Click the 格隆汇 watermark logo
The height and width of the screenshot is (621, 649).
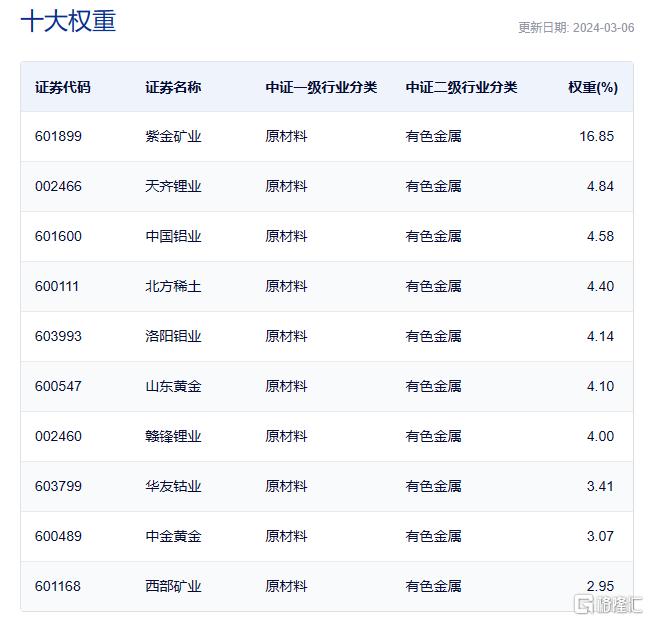(x=608, y=604)
